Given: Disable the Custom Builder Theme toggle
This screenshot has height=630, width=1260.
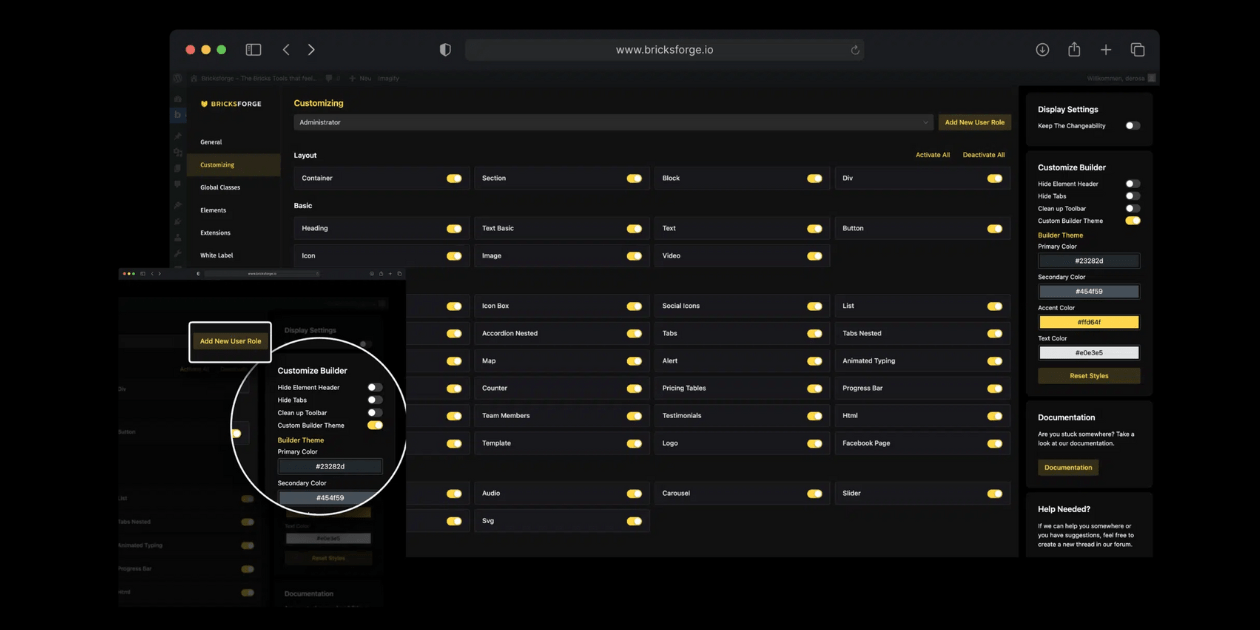Looking at the screenshot, I should click(x=1133, y=220).
